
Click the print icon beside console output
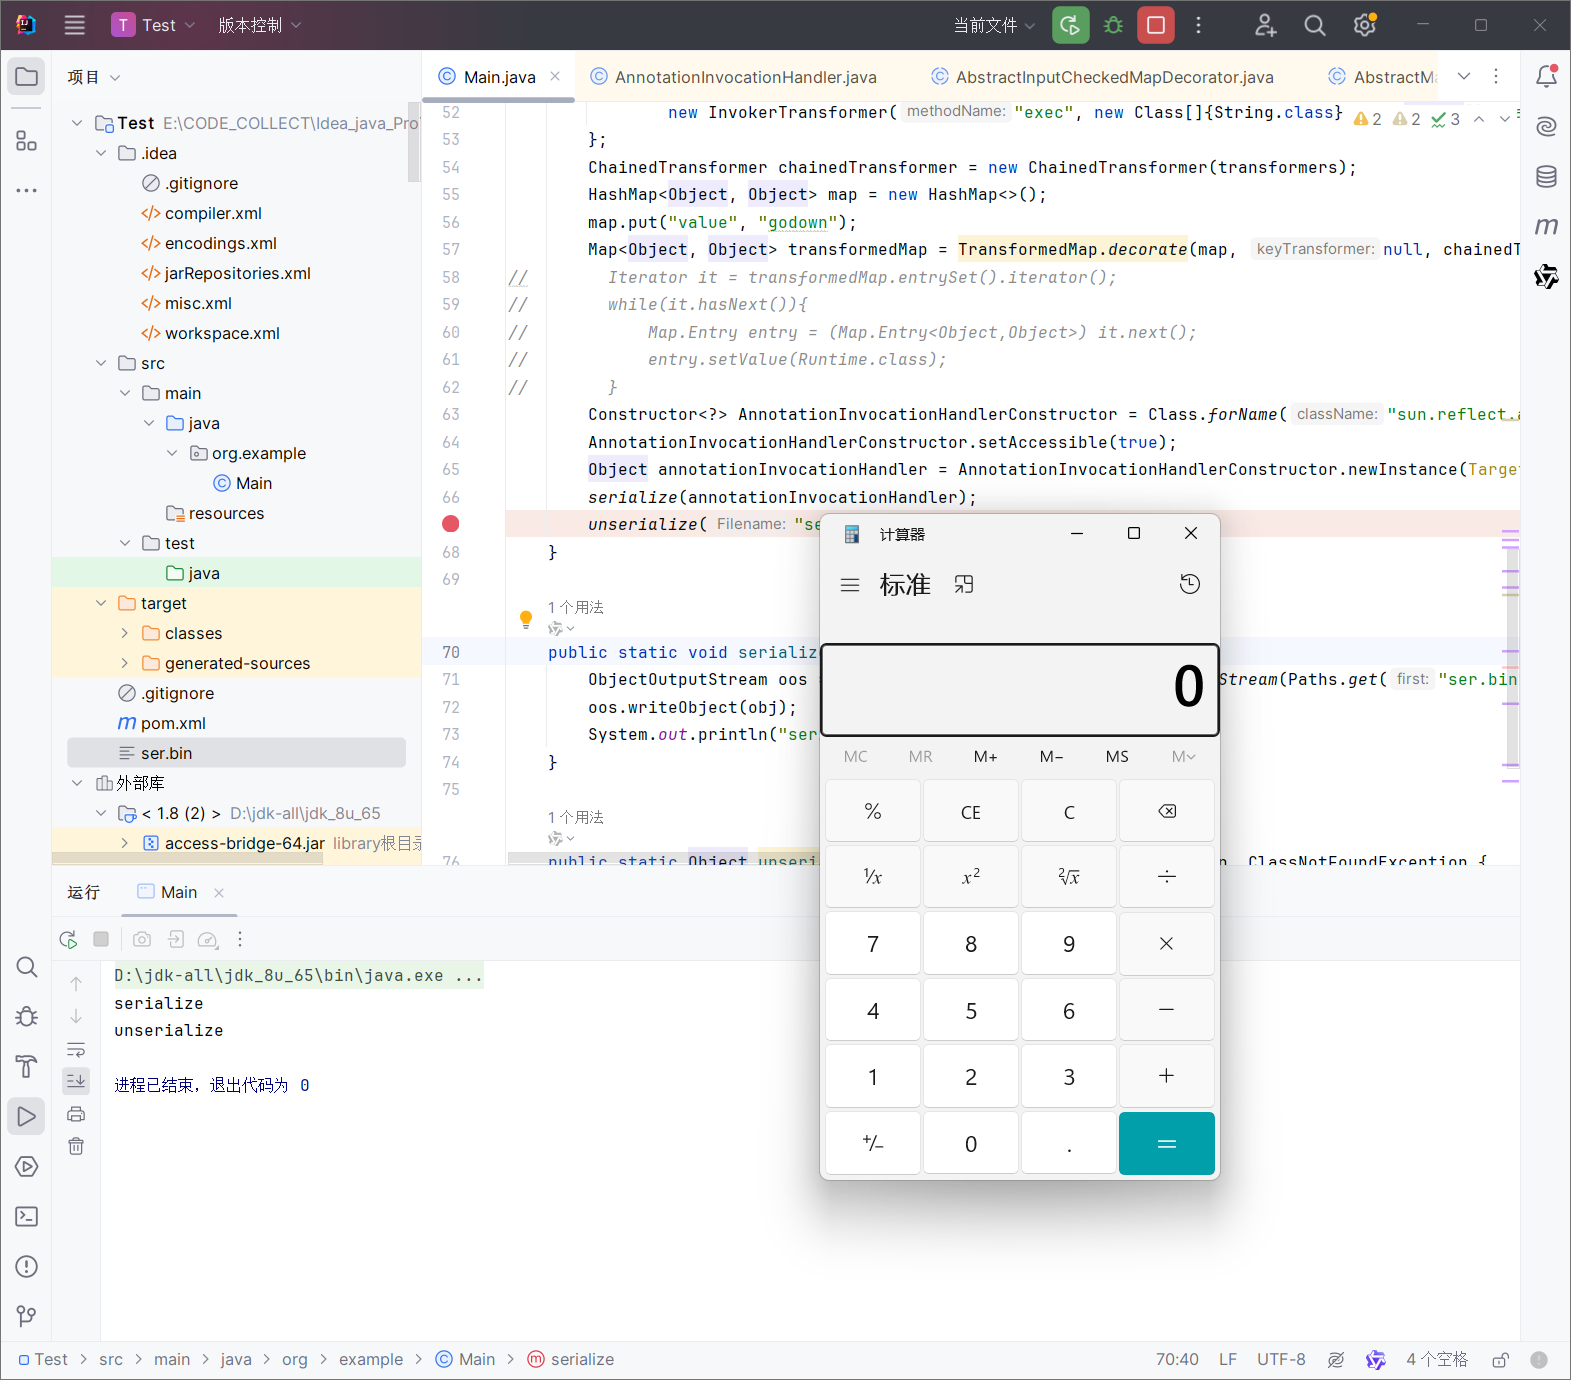tap(76, 1114)
